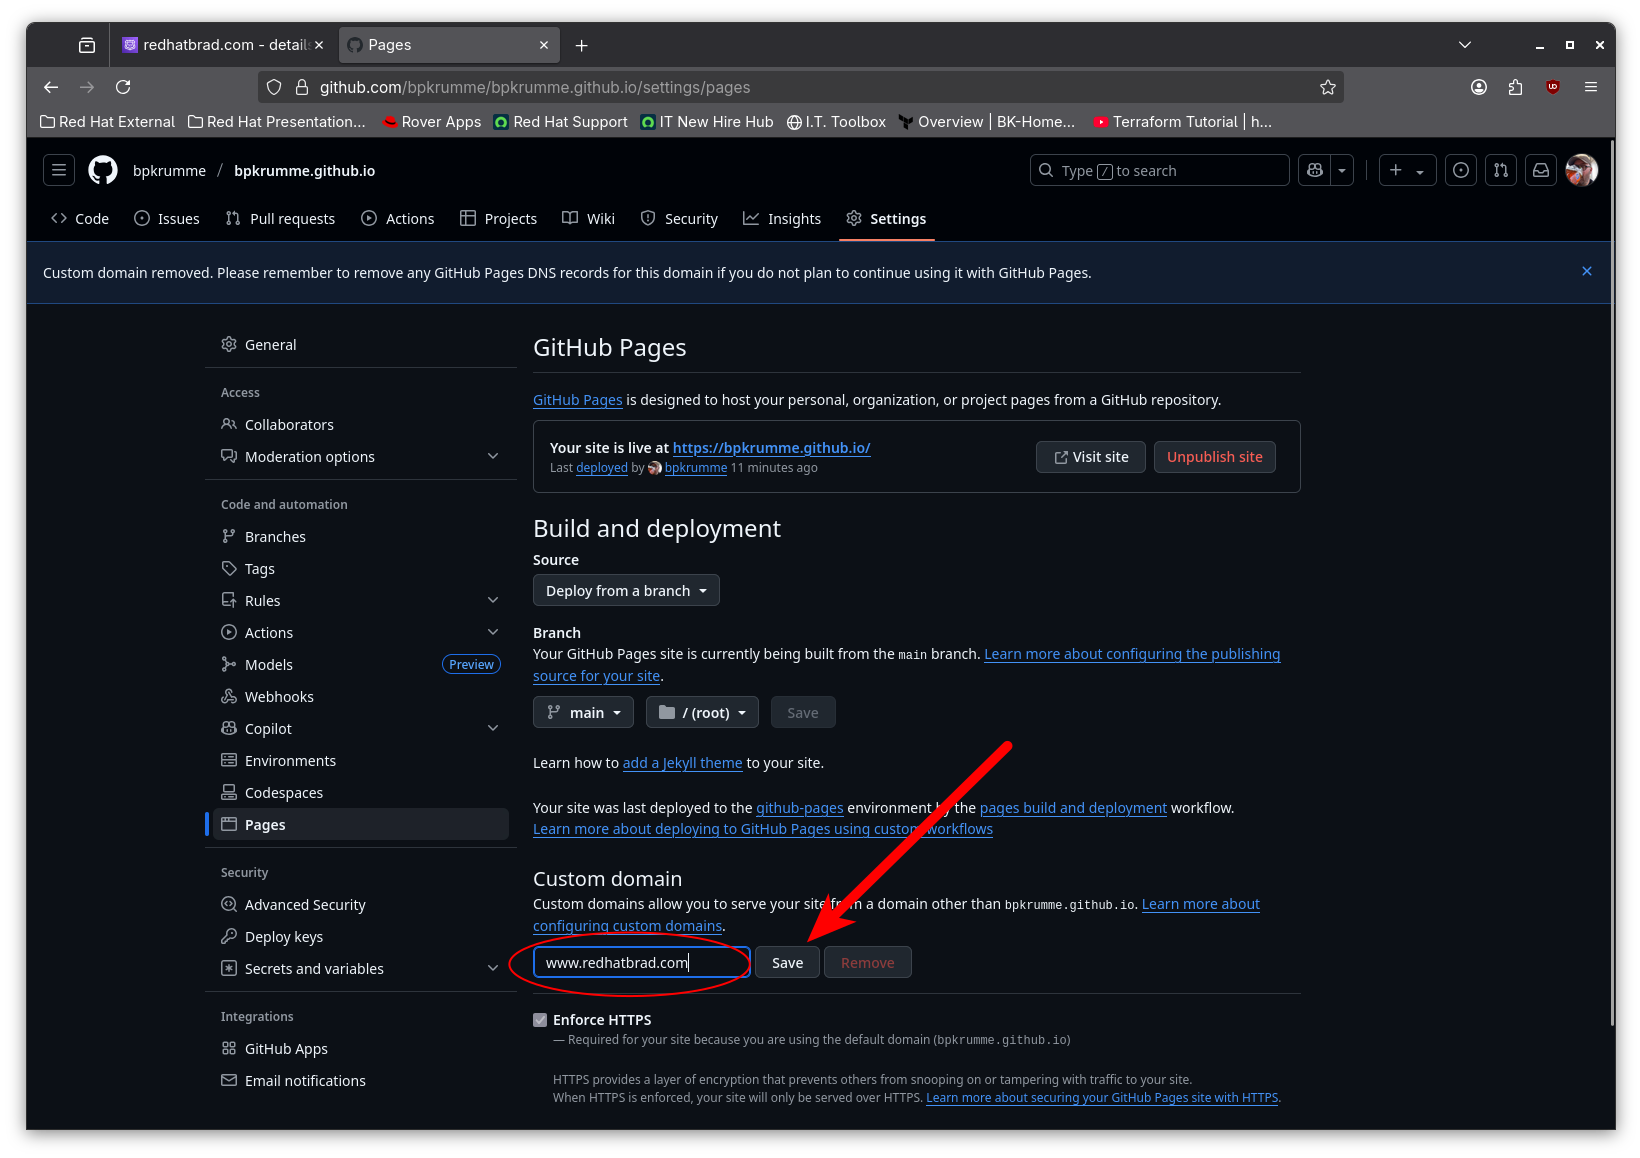Image resolution: width=1640 pixels, height=1158 pixels.
Task: Expand the Rules sidebar section
Action: click(x=361, y=601)
